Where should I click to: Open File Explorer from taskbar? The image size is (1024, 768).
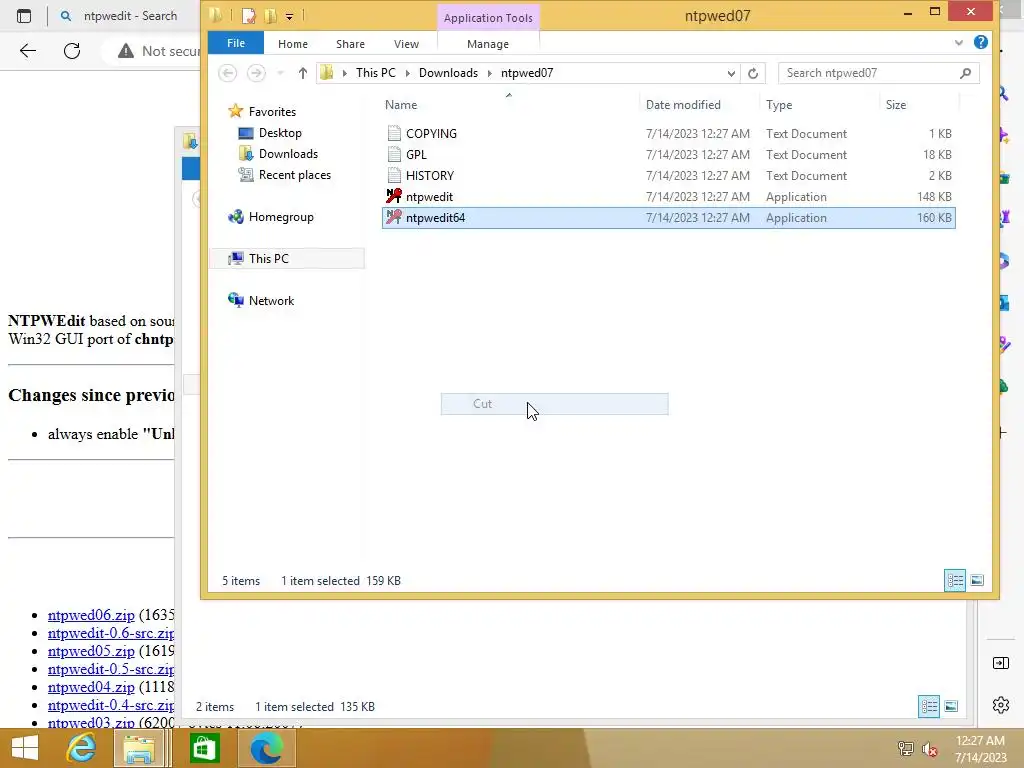[139, 748]
